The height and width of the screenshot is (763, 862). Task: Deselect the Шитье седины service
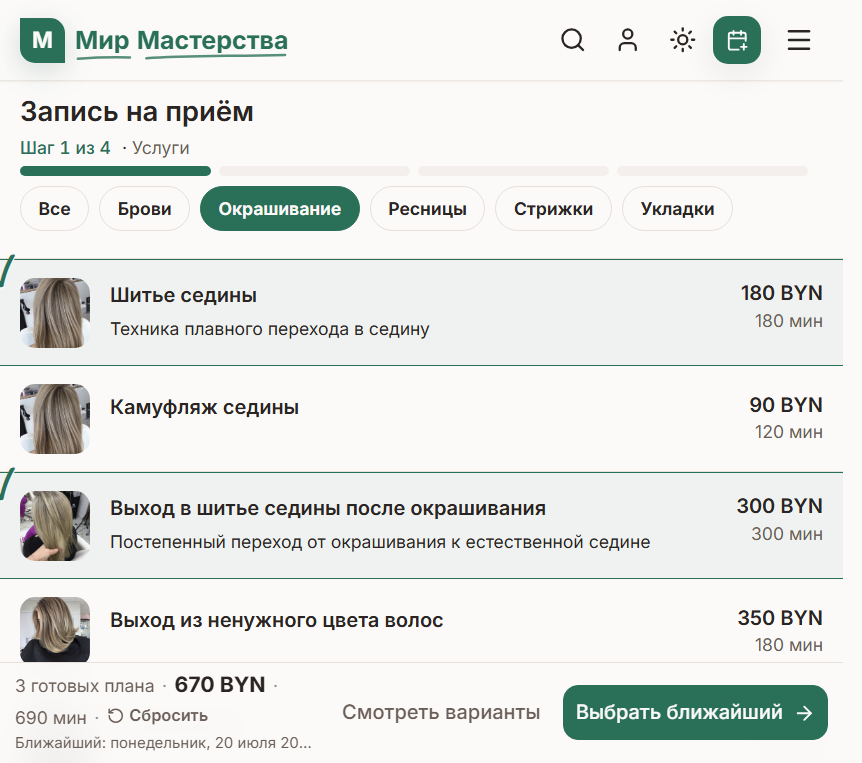(x=421, y=312)
